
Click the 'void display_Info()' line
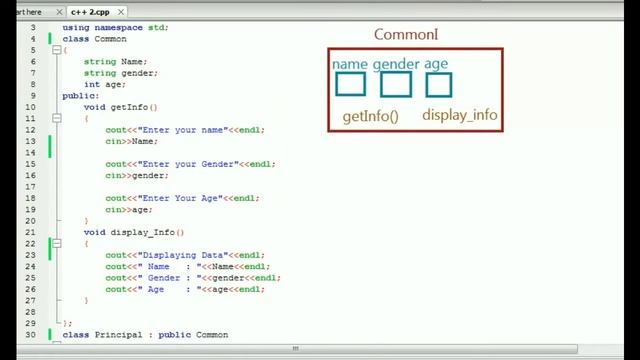click(x=134, y=232)
